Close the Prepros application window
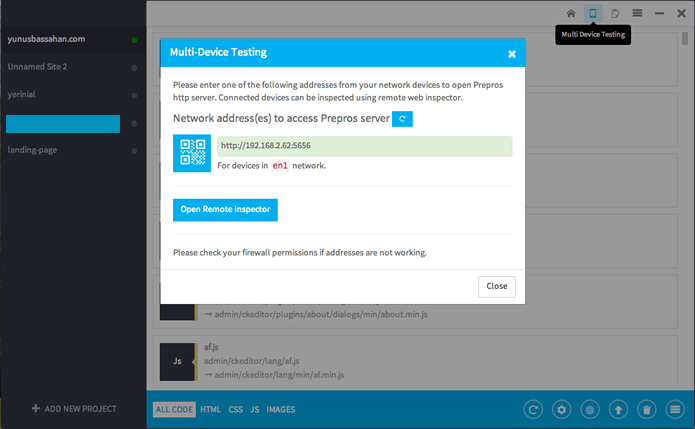The image size is (695, 429). [682, 13]
